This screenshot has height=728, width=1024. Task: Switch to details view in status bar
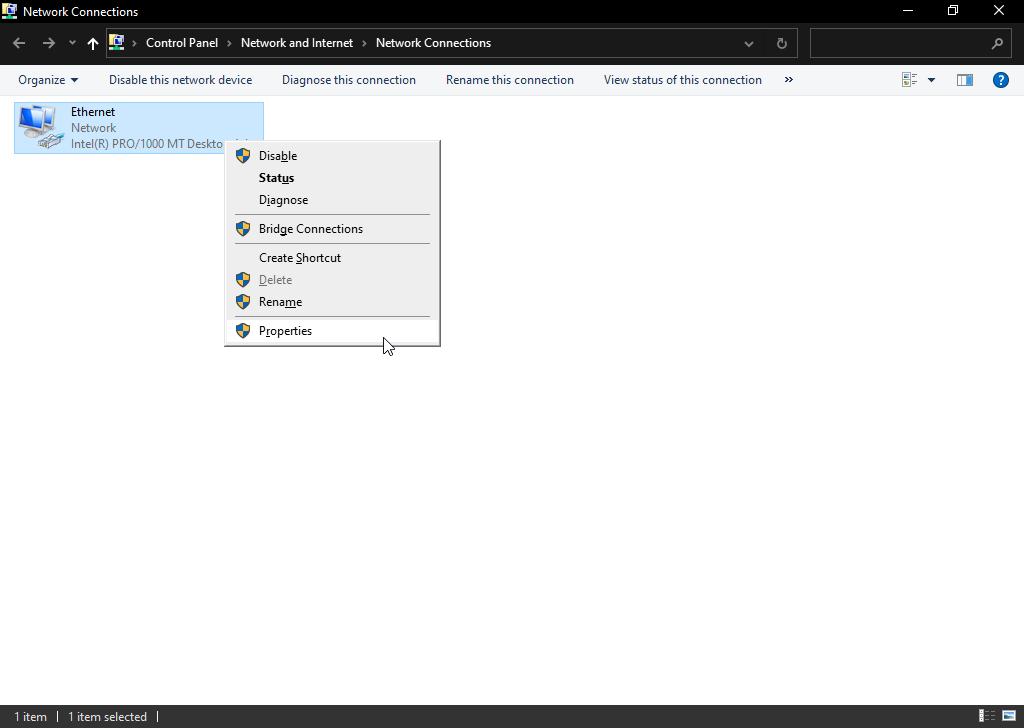tap(987, 716)
